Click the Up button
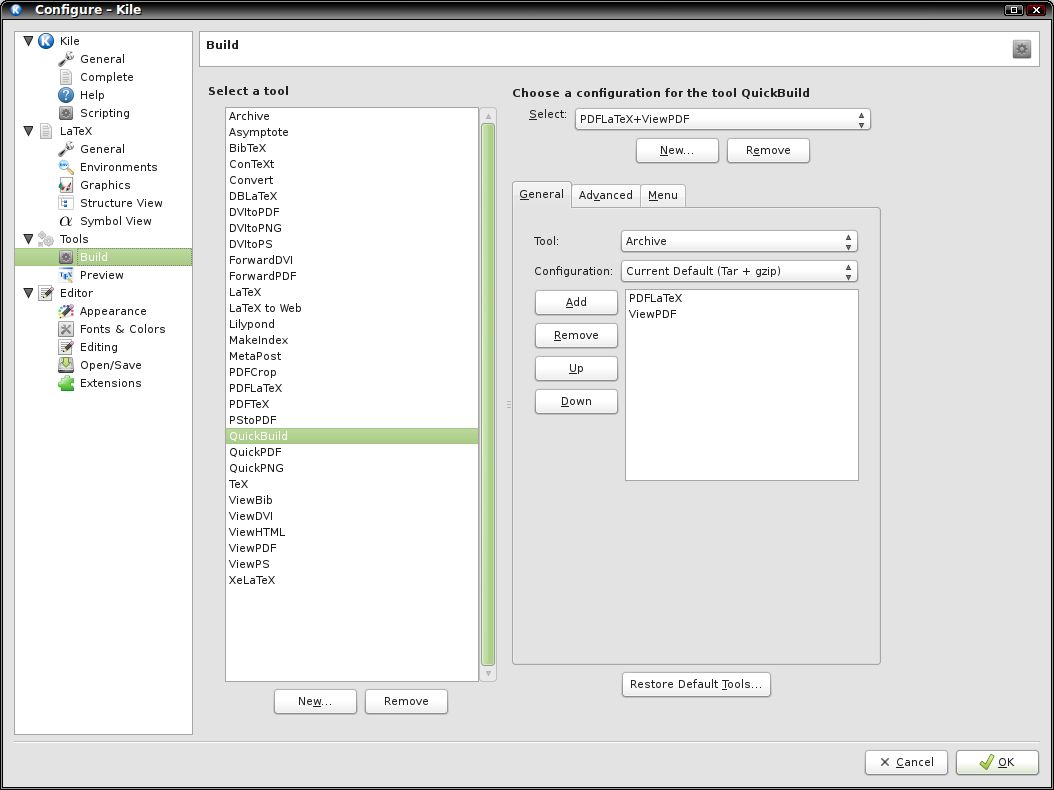The width and height of the screenshot is (1054, 790). [576, 368]
